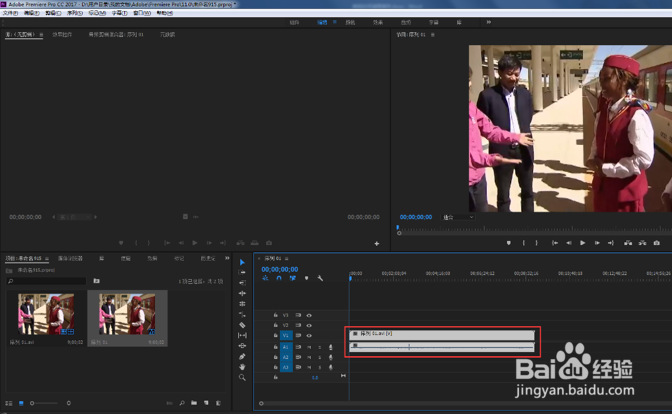Go to In point in Program Monitor

point(555,243)
